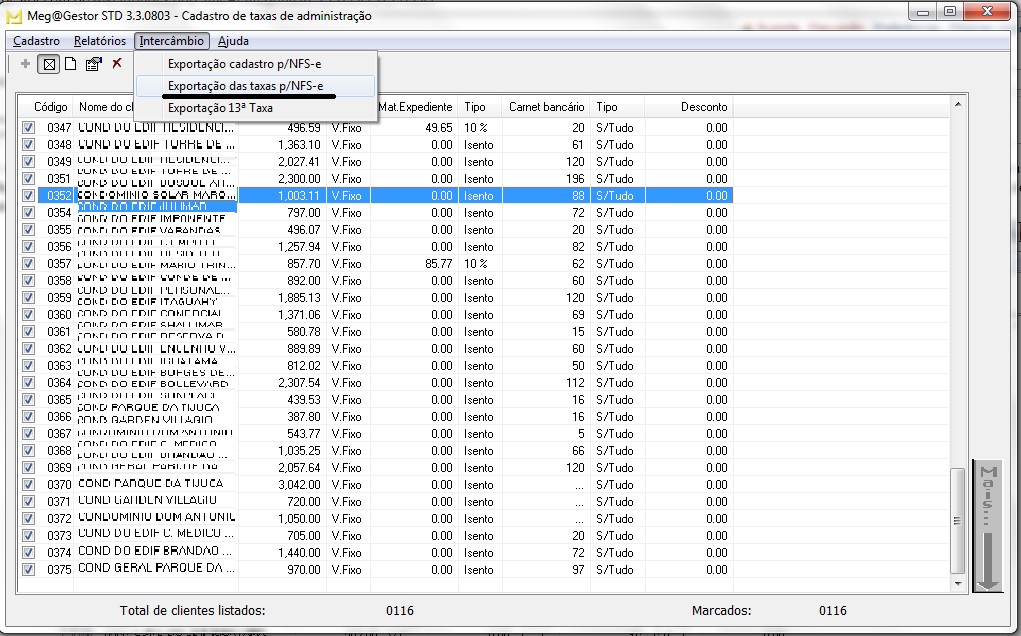Open the properties form toolbar icon
The width and height of the screenshot is (1021, 636).
pyautogui.click(x=93, y=64)
